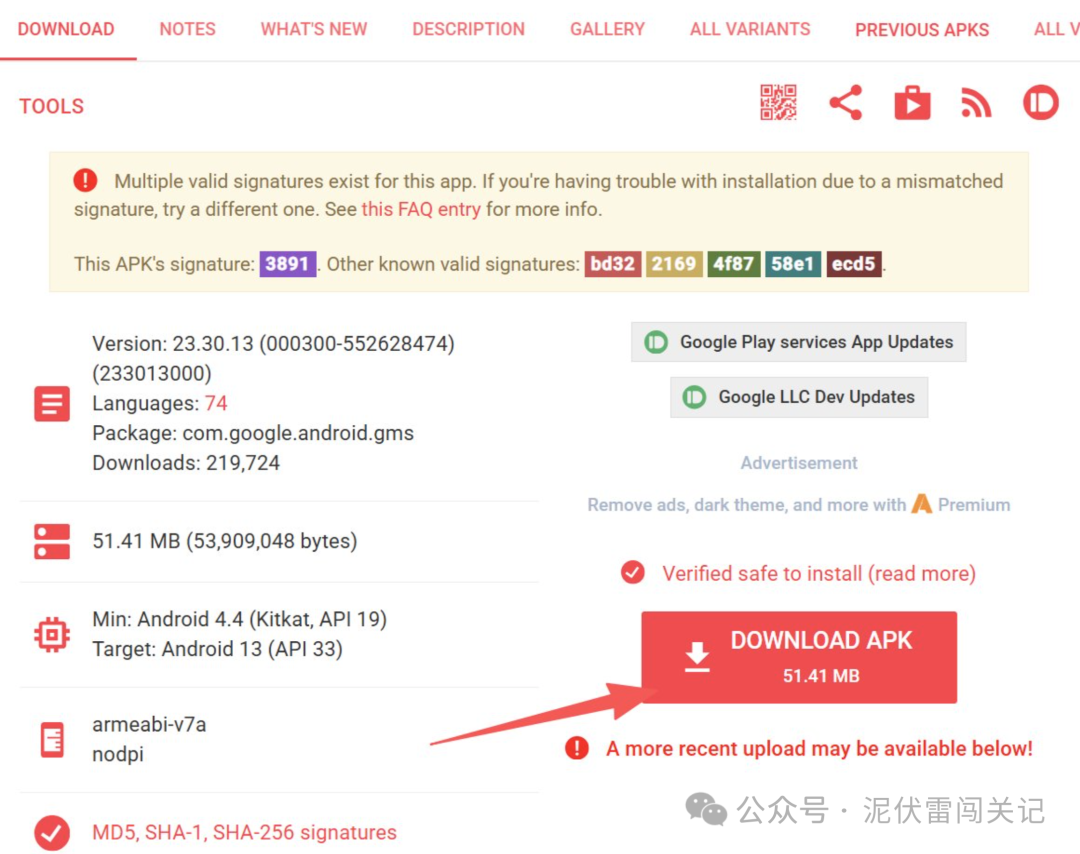
Task: Click the share icon in Tools
Action: (x=846, y=103)
